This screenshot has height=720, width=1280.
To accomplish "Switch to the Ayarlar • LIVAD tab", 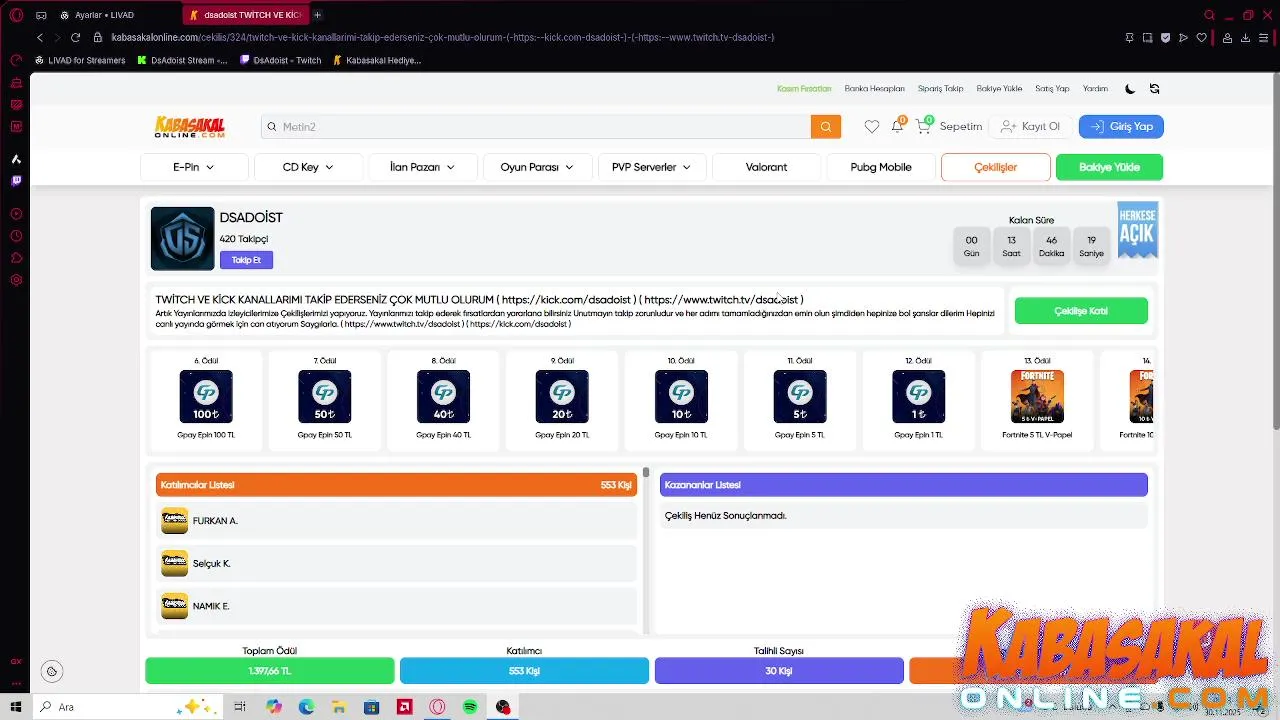I will (x=104, y=15).
